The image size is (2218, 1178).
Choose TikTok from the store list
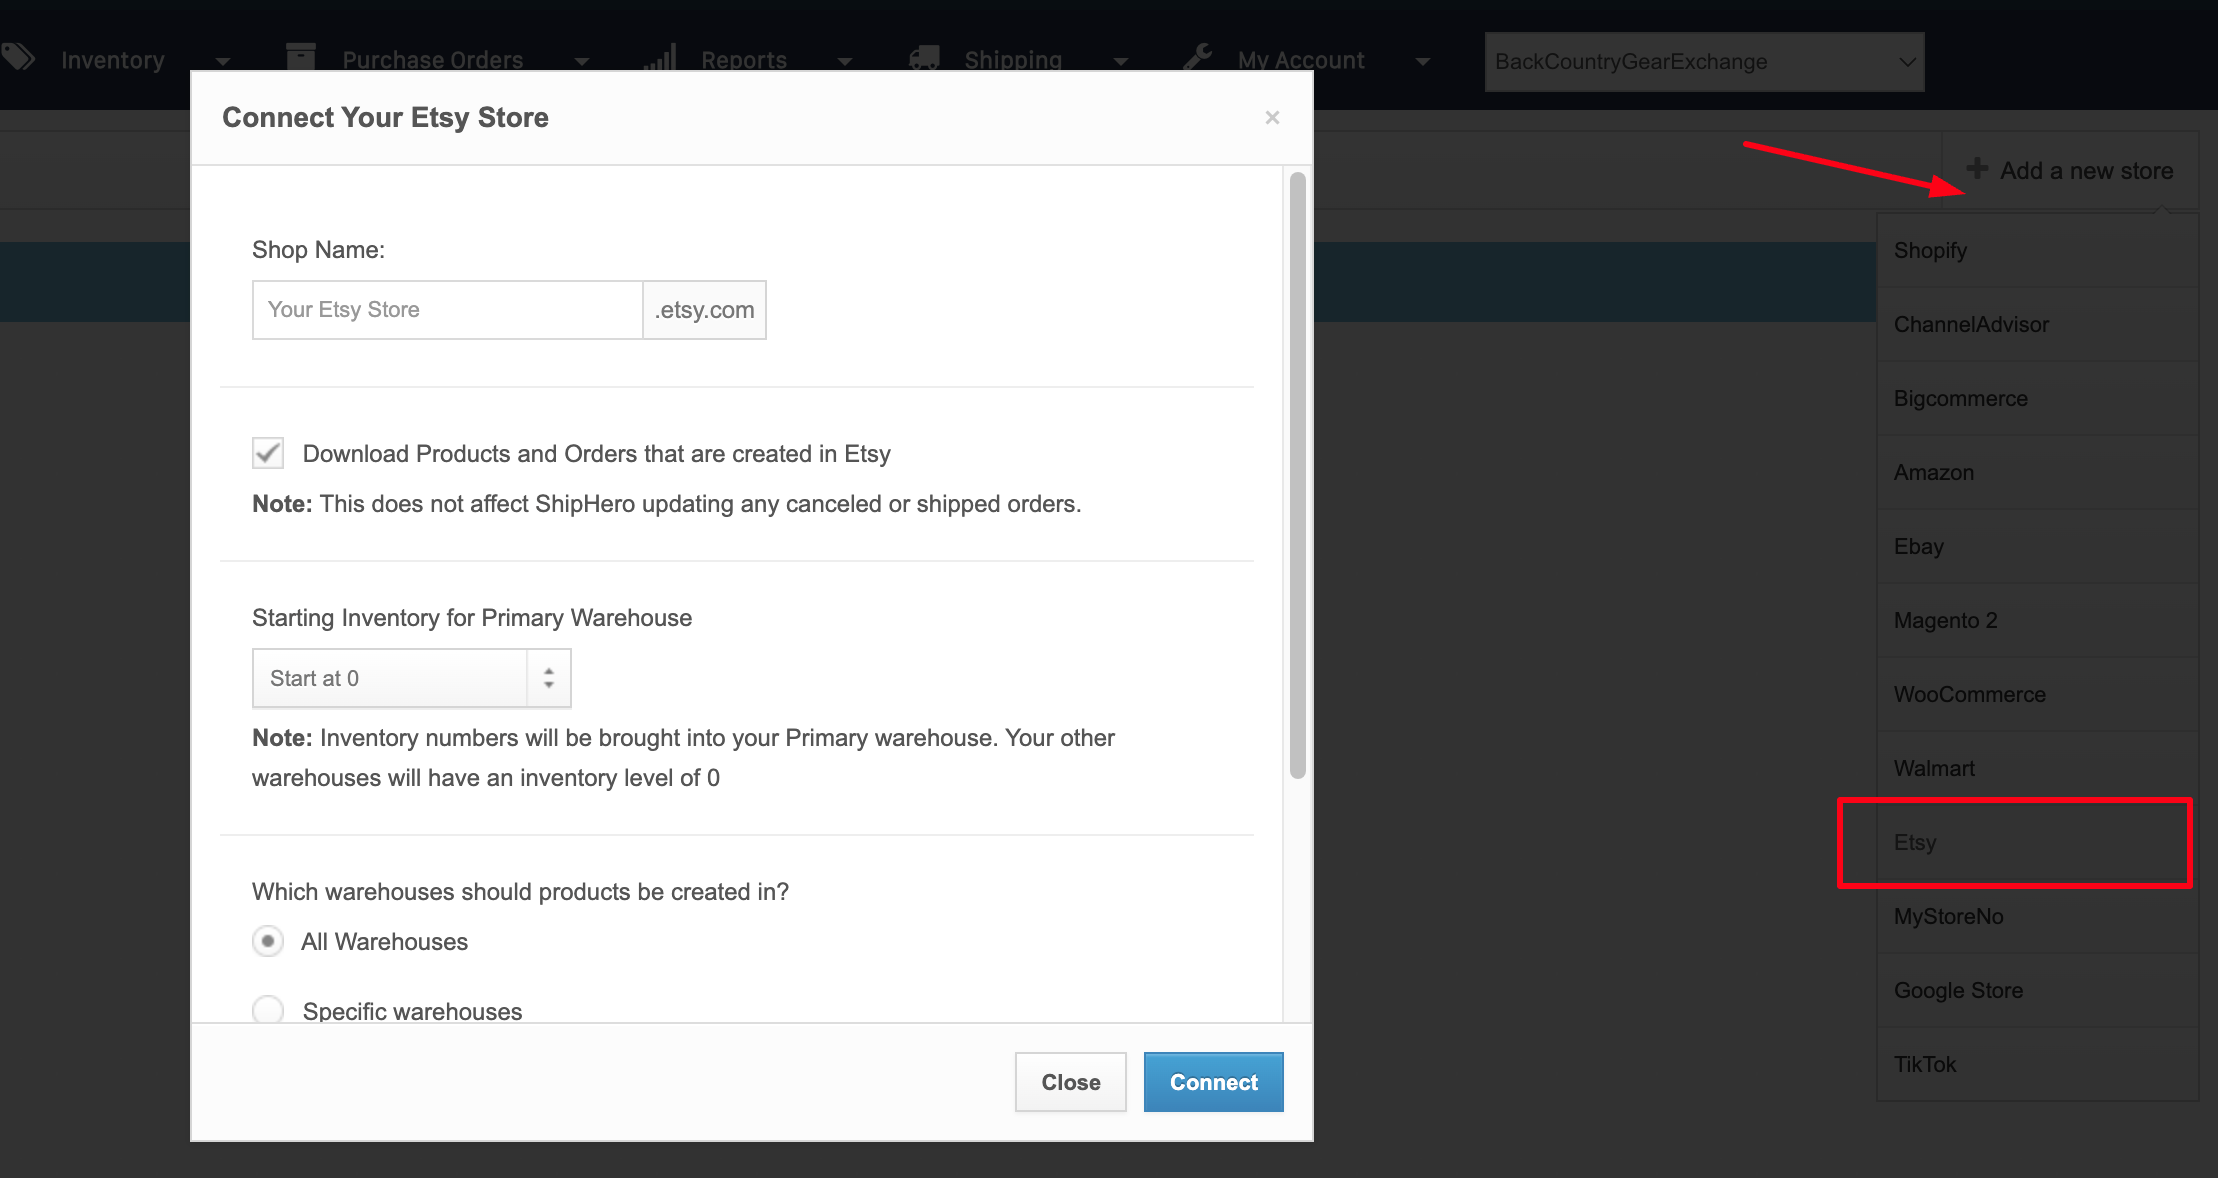[x=2037, y=1064]
